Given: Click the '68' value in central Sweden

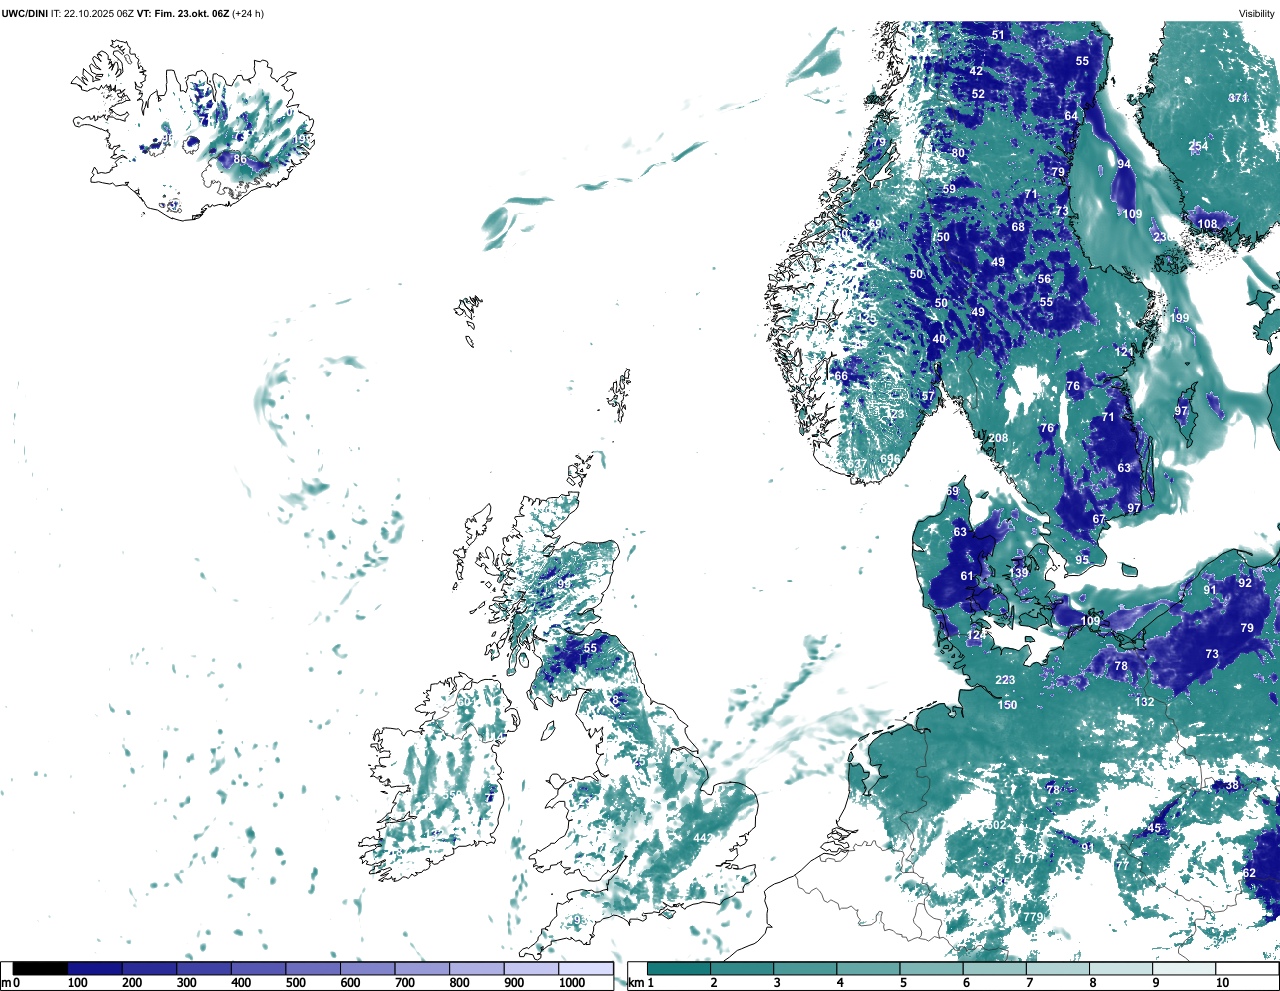Looking at the screenshot, I should (1018, 227).
